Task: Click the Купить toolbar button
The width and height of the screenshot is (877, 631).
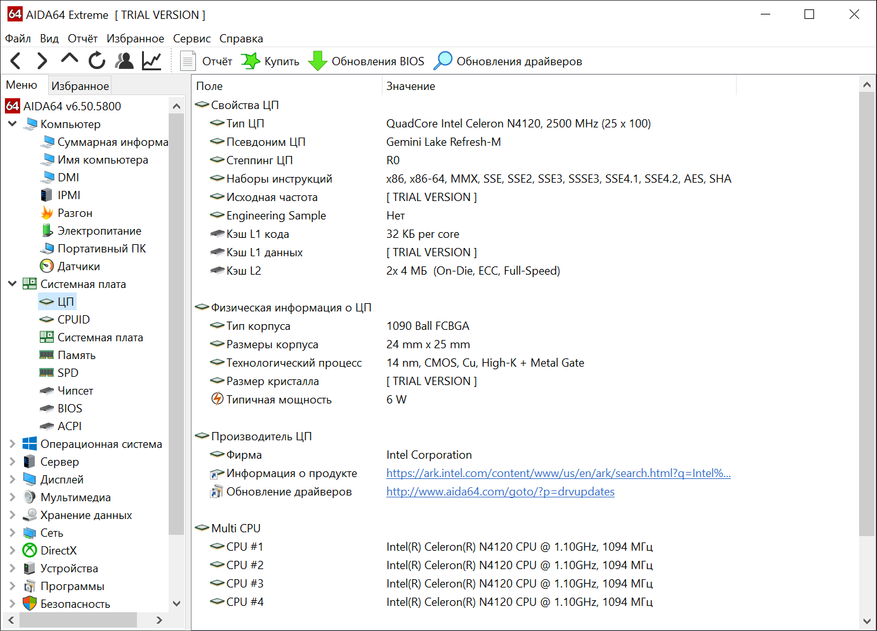Action: pyautogui.click(x=270, y=61)
